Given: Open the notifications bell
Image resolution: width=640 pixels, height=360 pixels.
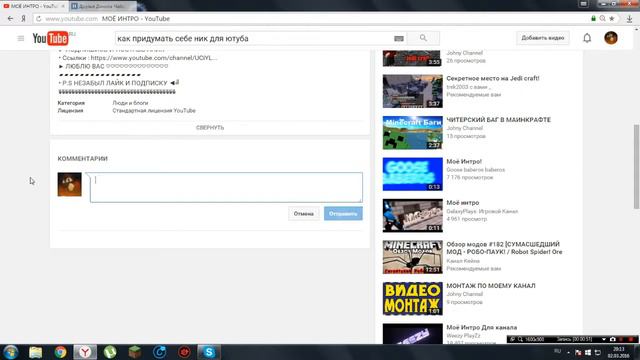Looking at the screenshot, I should click(x=587, y=38).
